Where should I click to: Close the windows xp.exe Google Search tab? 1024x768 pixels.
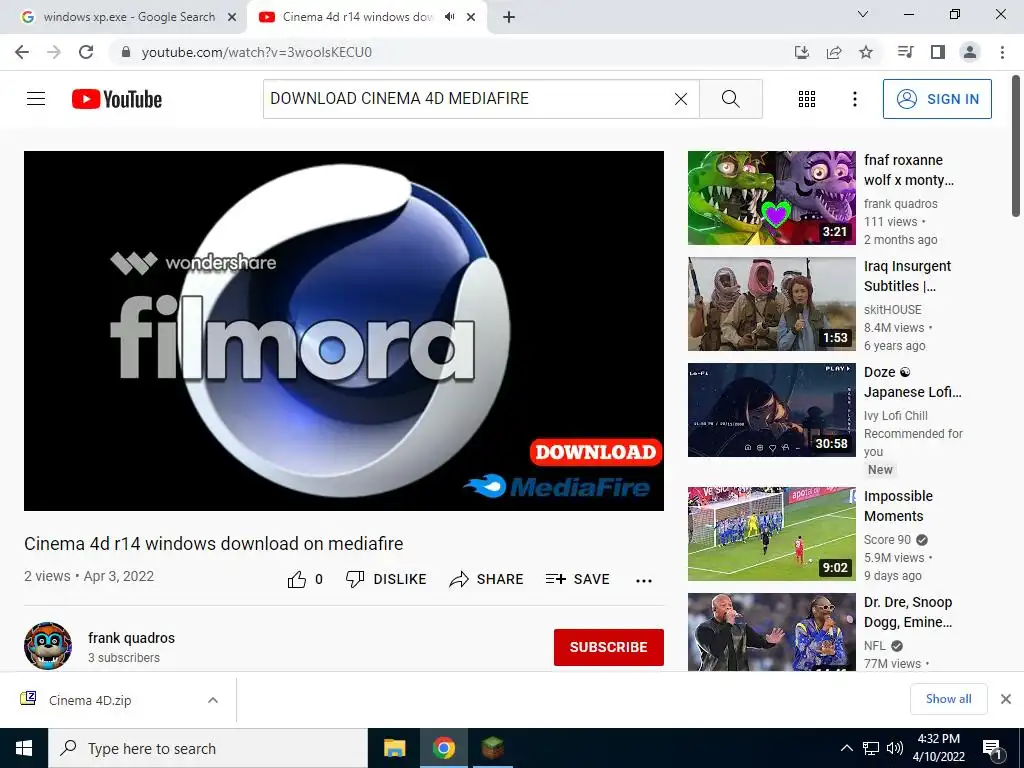tap(232, 18)
